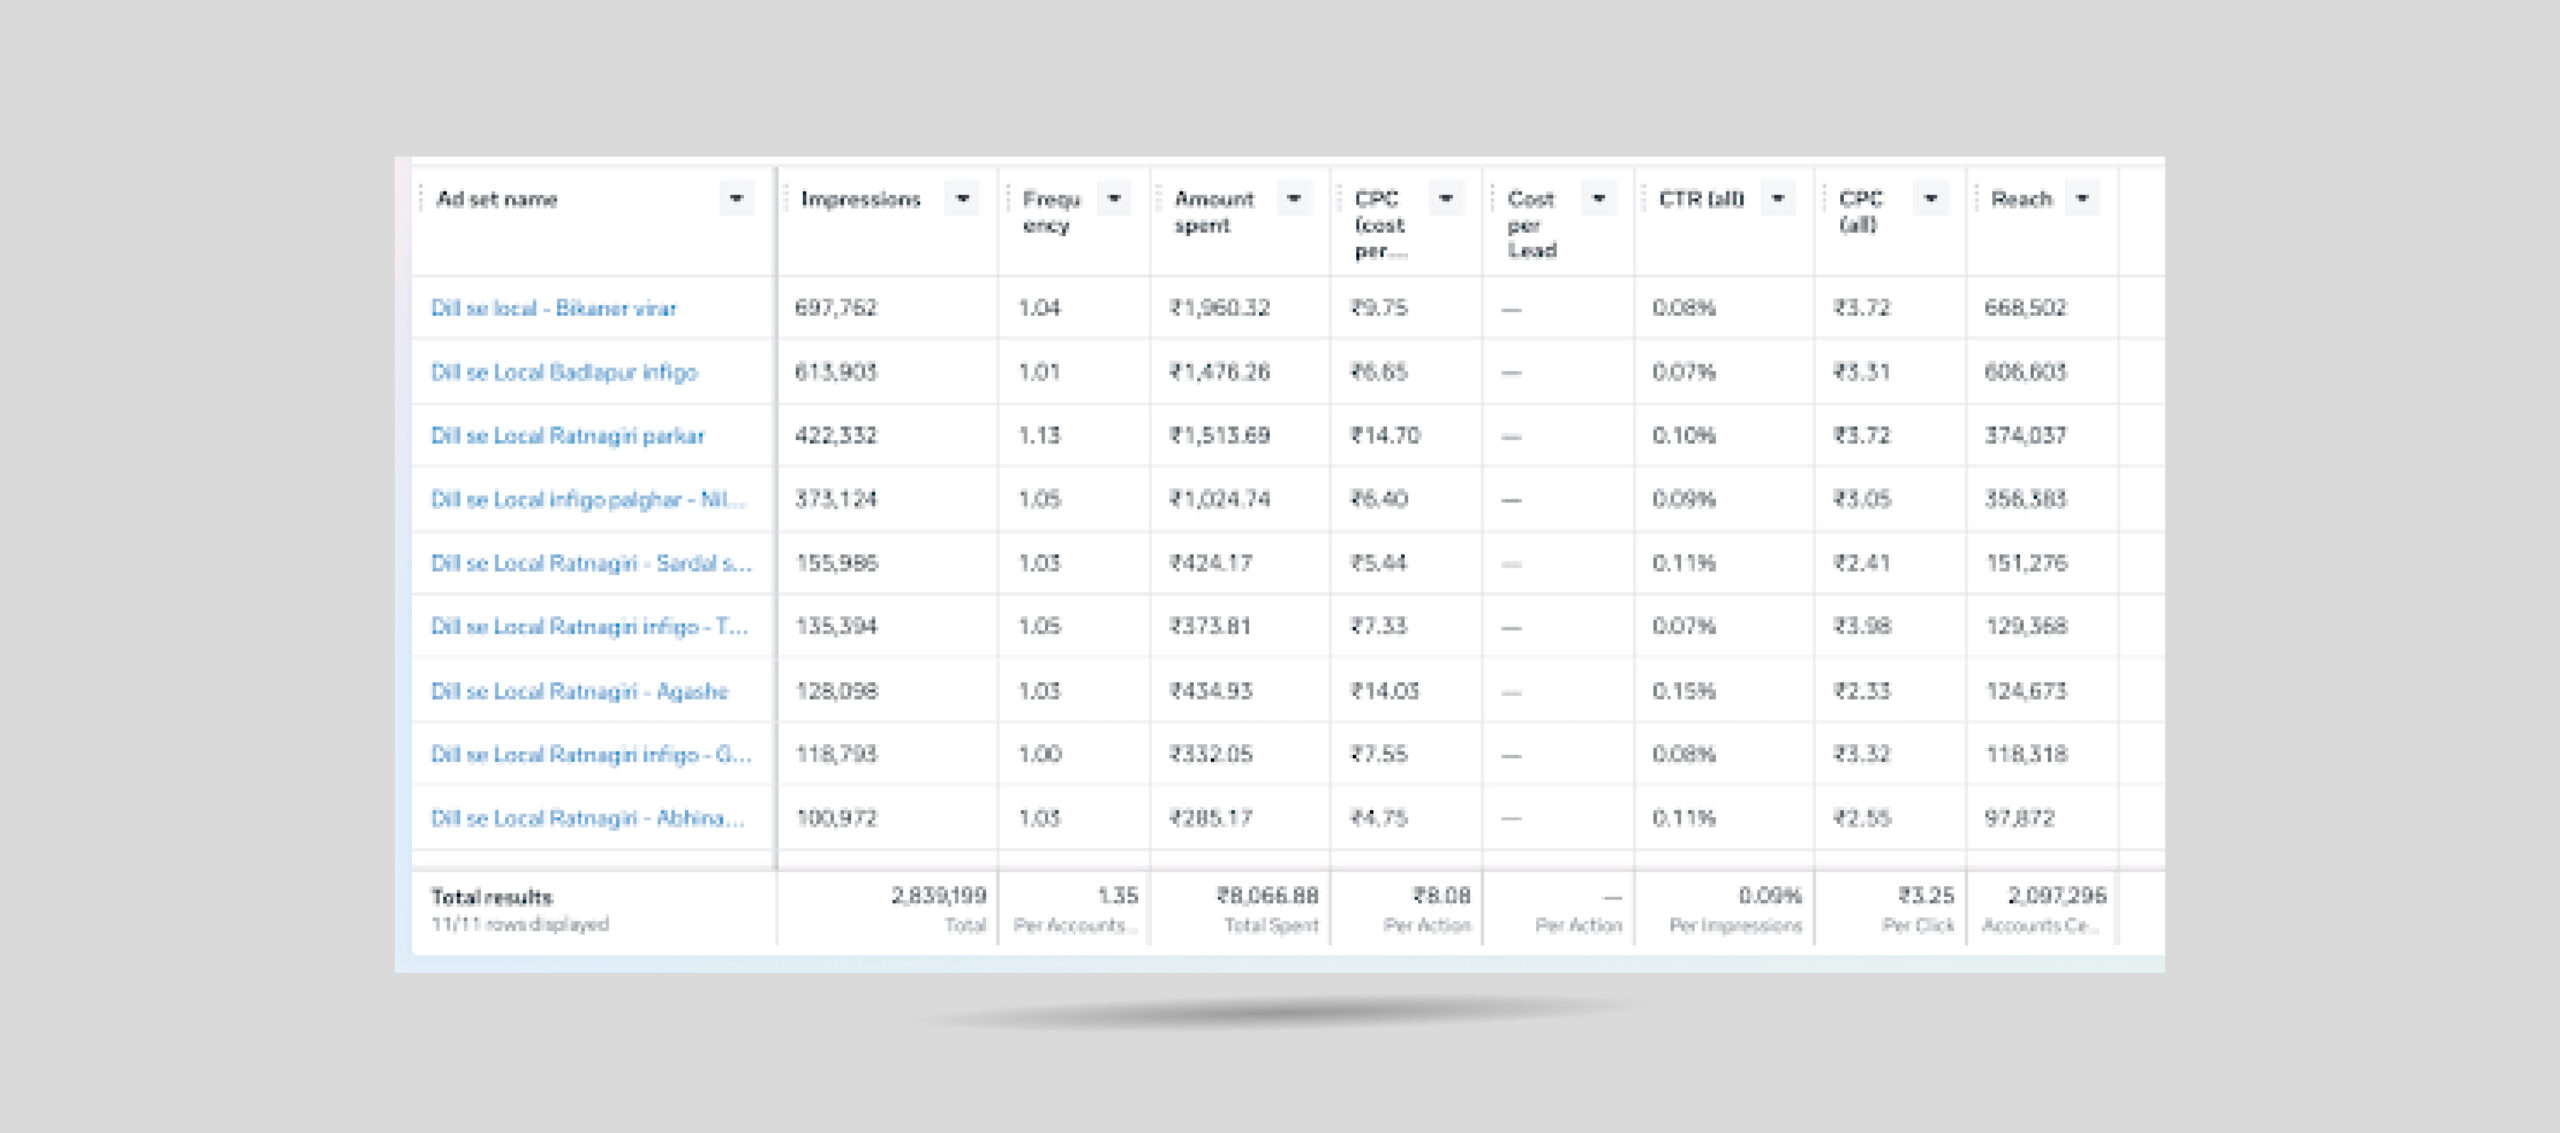Open the Impressions column dropdown arrow

coord(962,199)
